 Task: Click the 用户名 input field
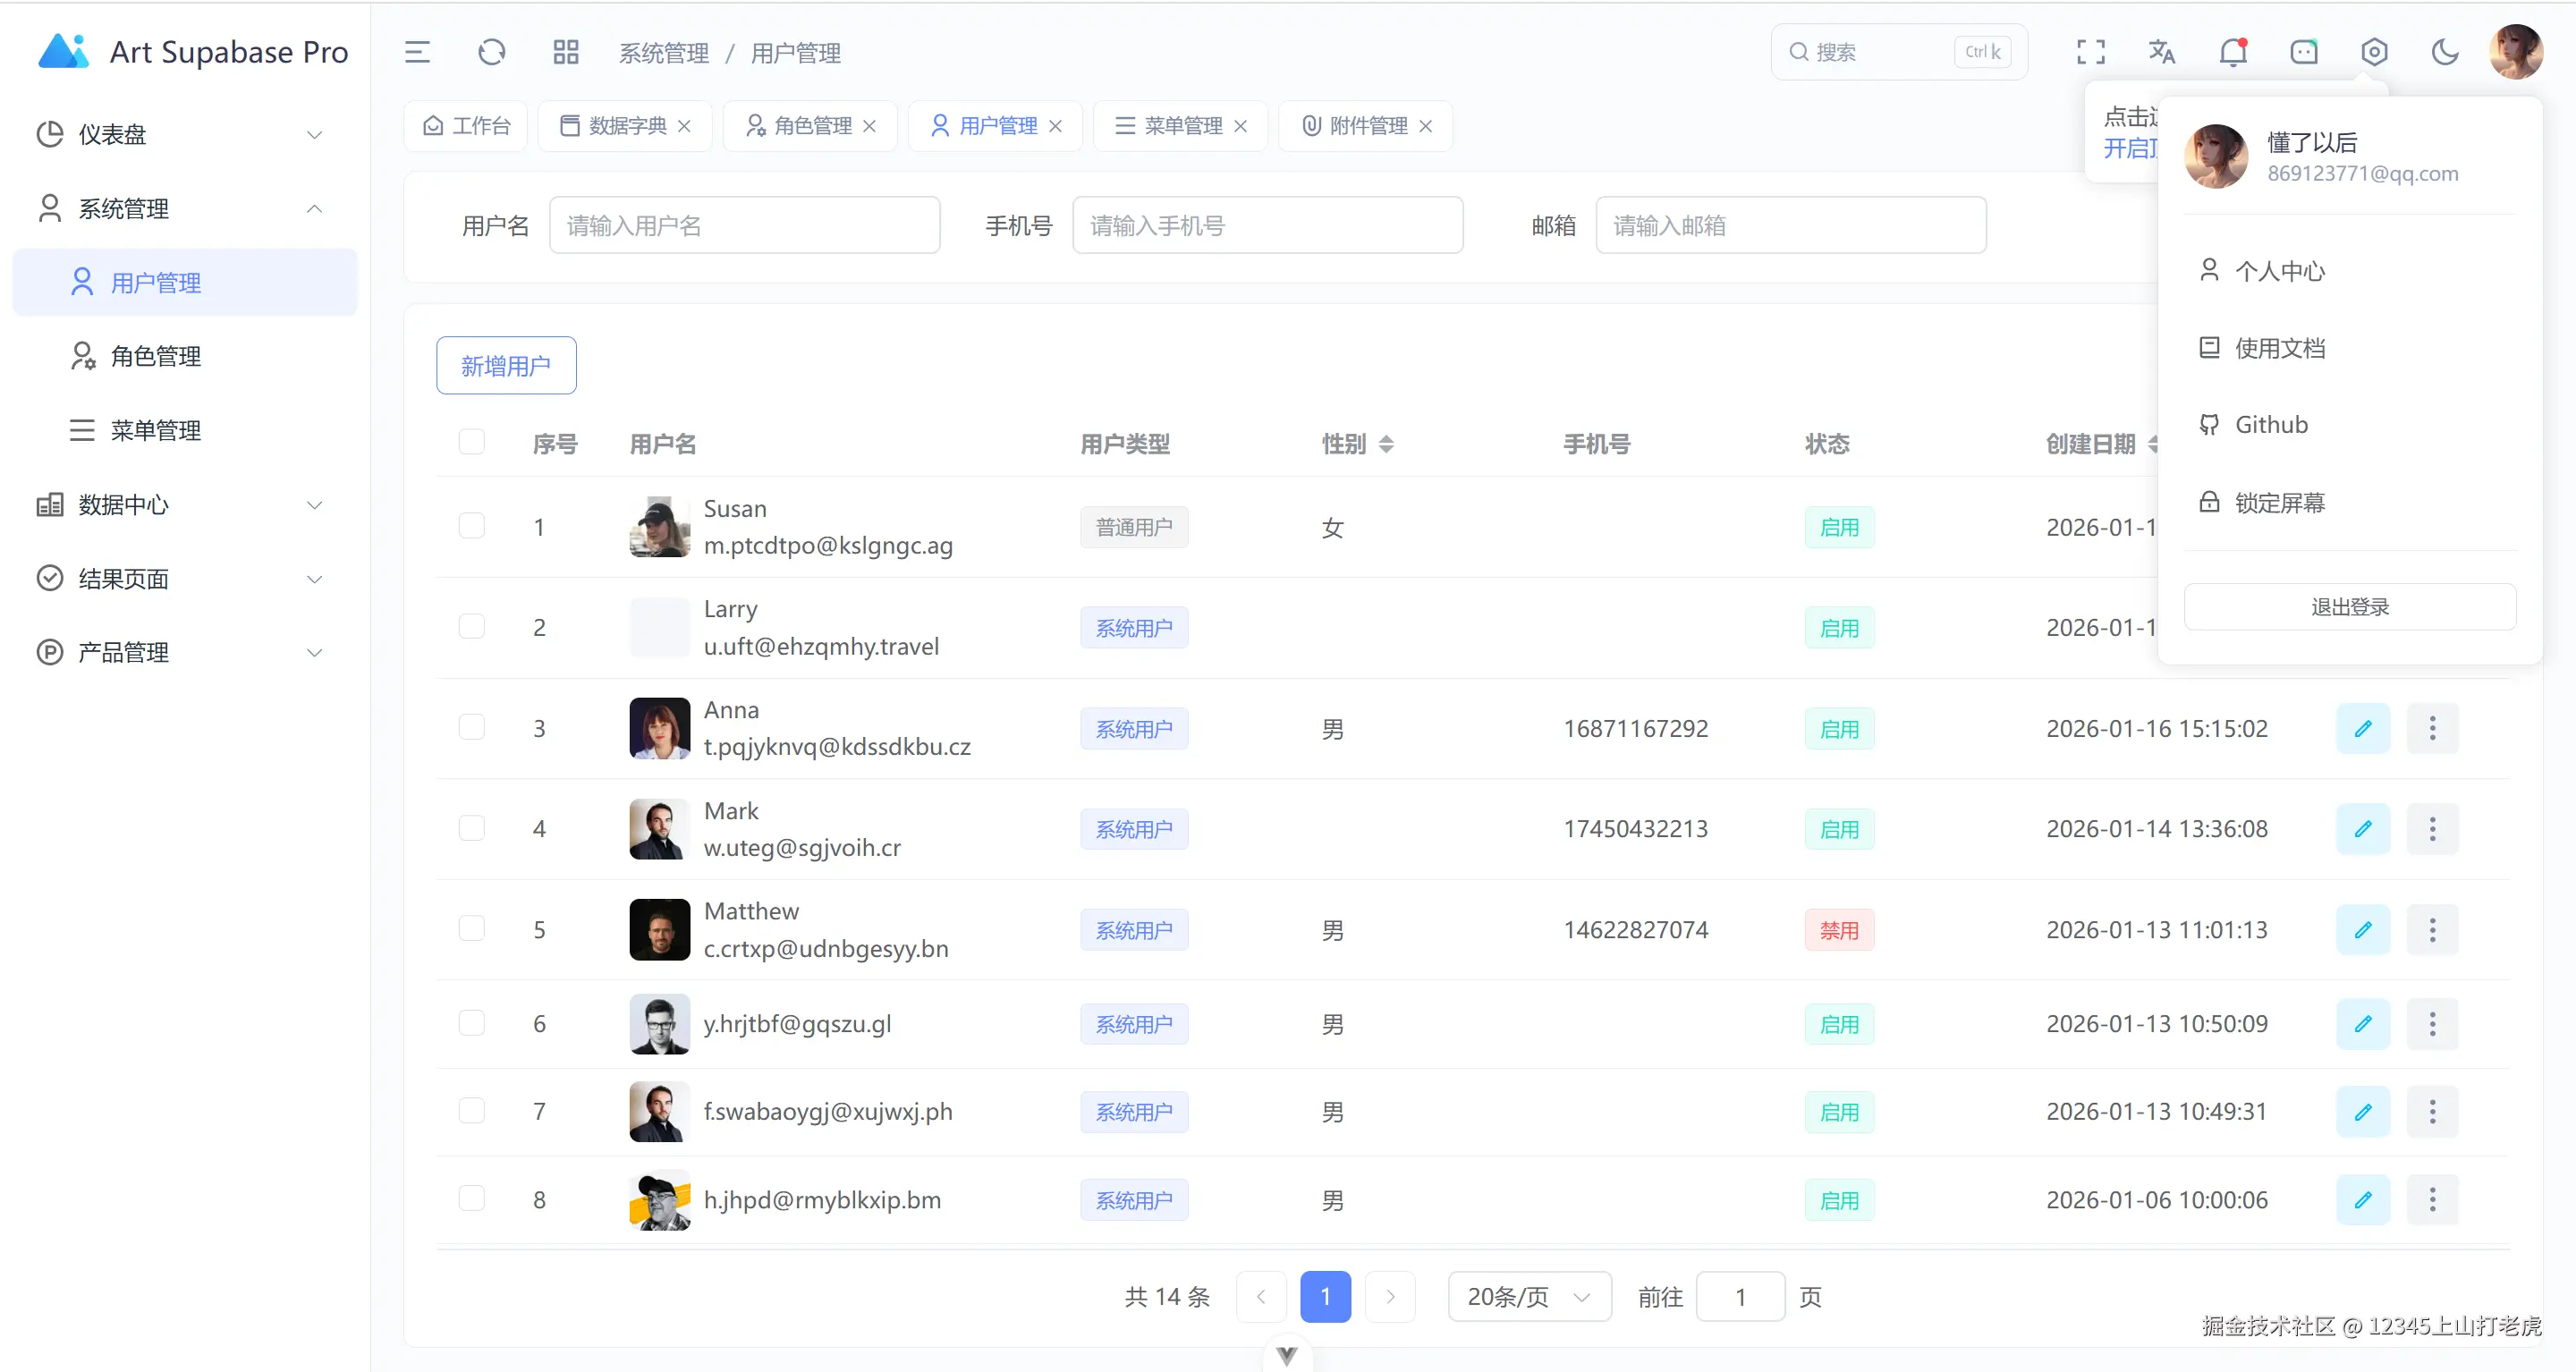coord(744,225)
